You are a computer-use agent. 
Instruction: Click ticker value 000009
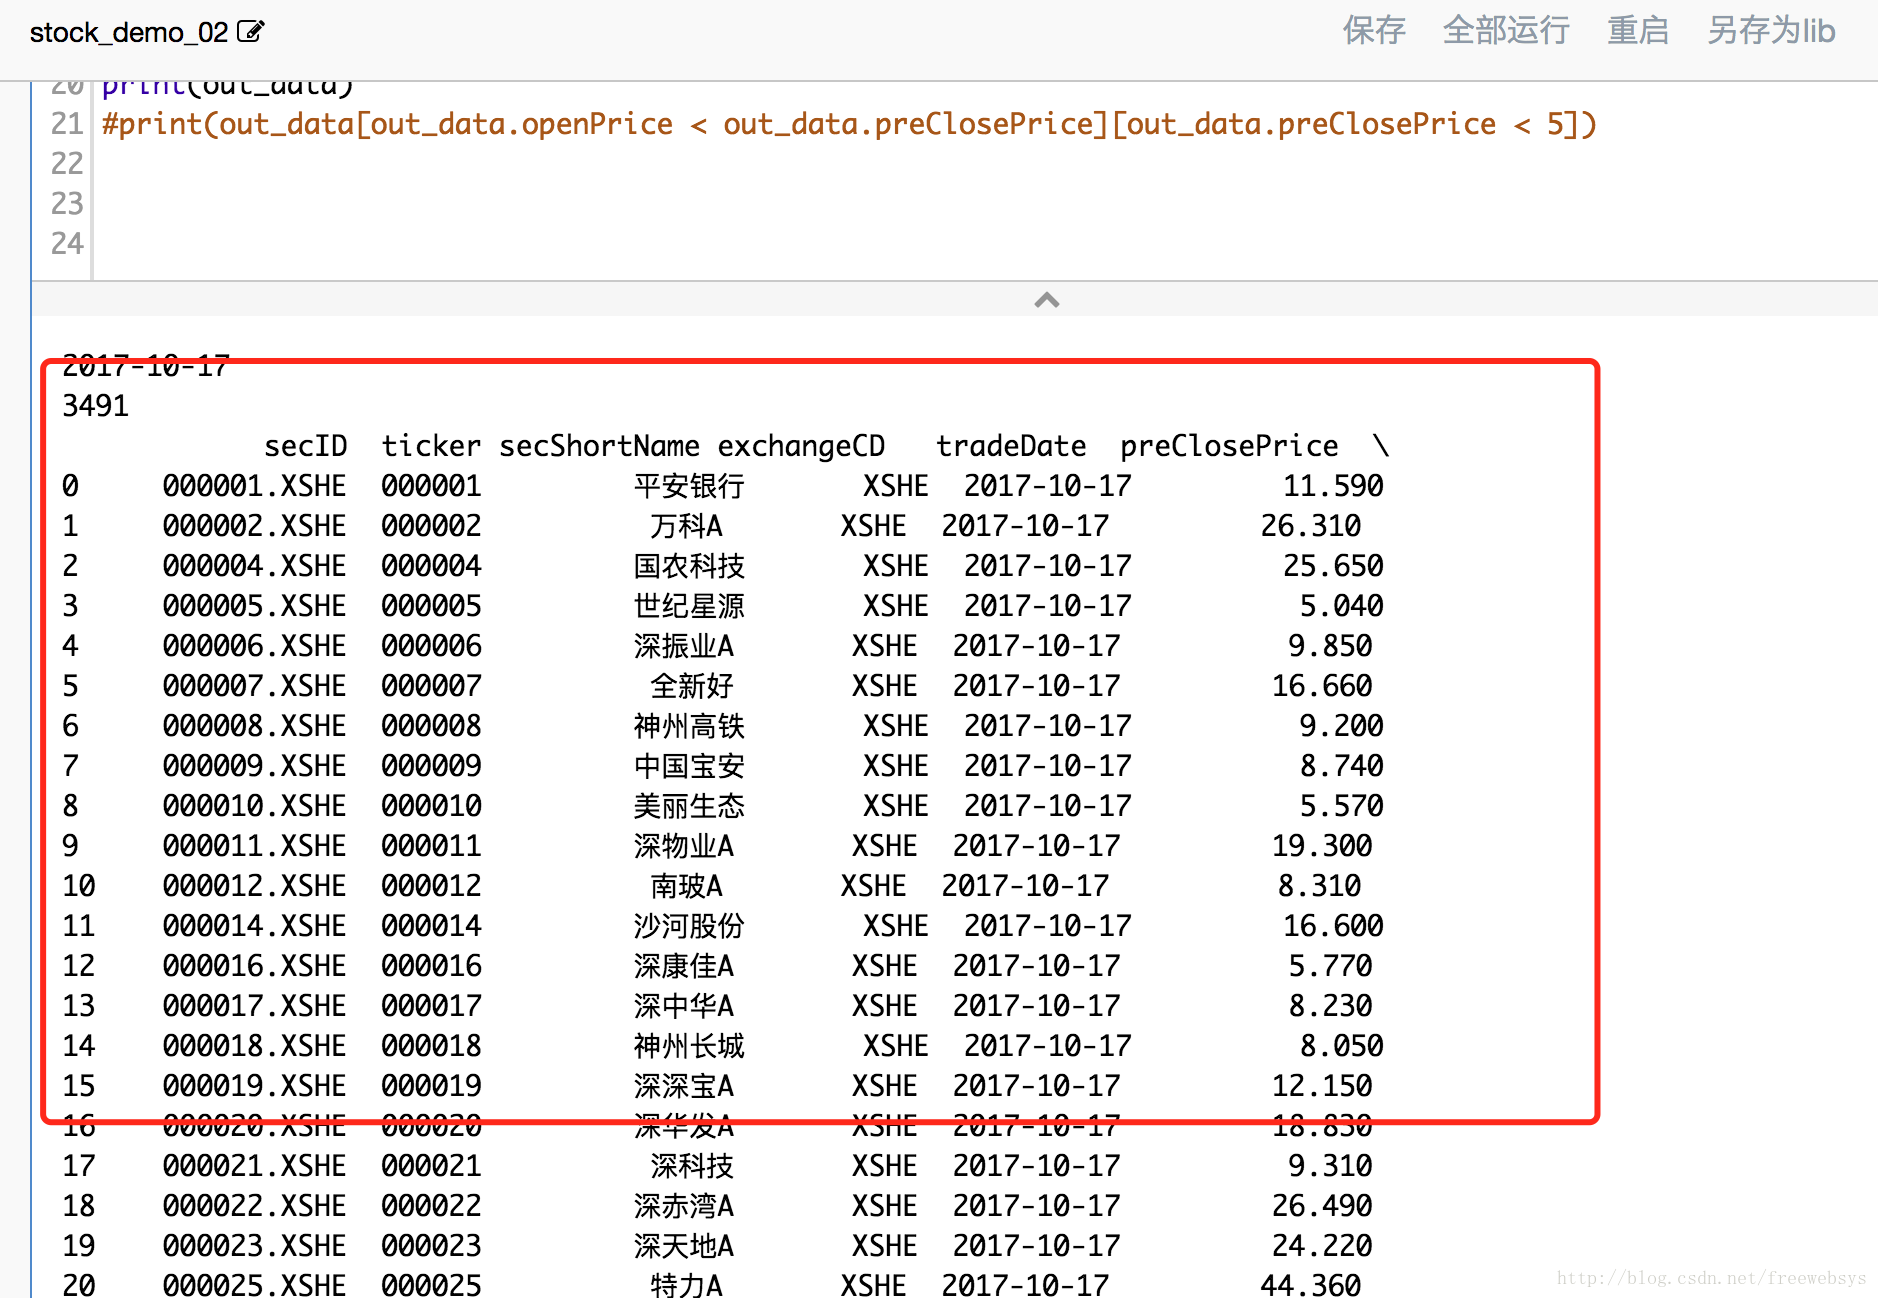431,766
